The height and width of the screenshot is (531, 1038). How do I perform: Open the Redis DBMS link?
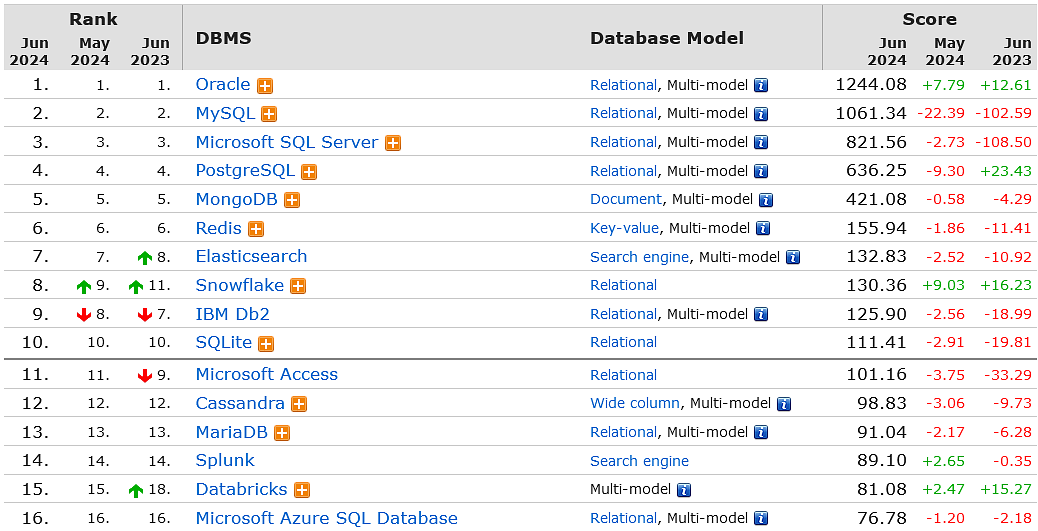pos(218,228)
